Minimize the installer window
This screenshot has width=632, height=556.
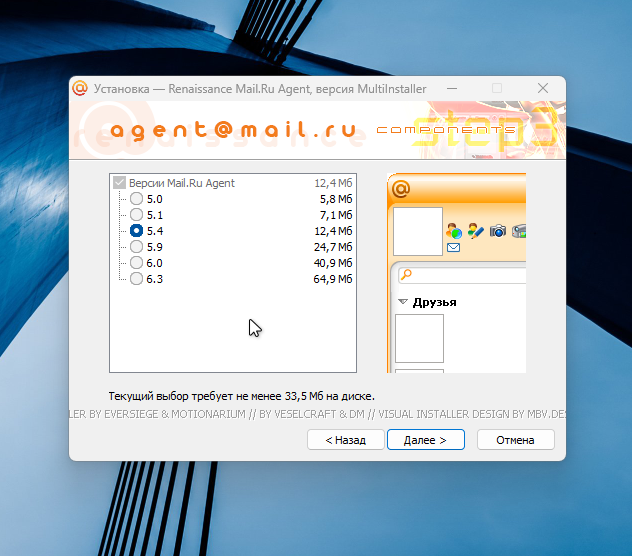point(452,88)
